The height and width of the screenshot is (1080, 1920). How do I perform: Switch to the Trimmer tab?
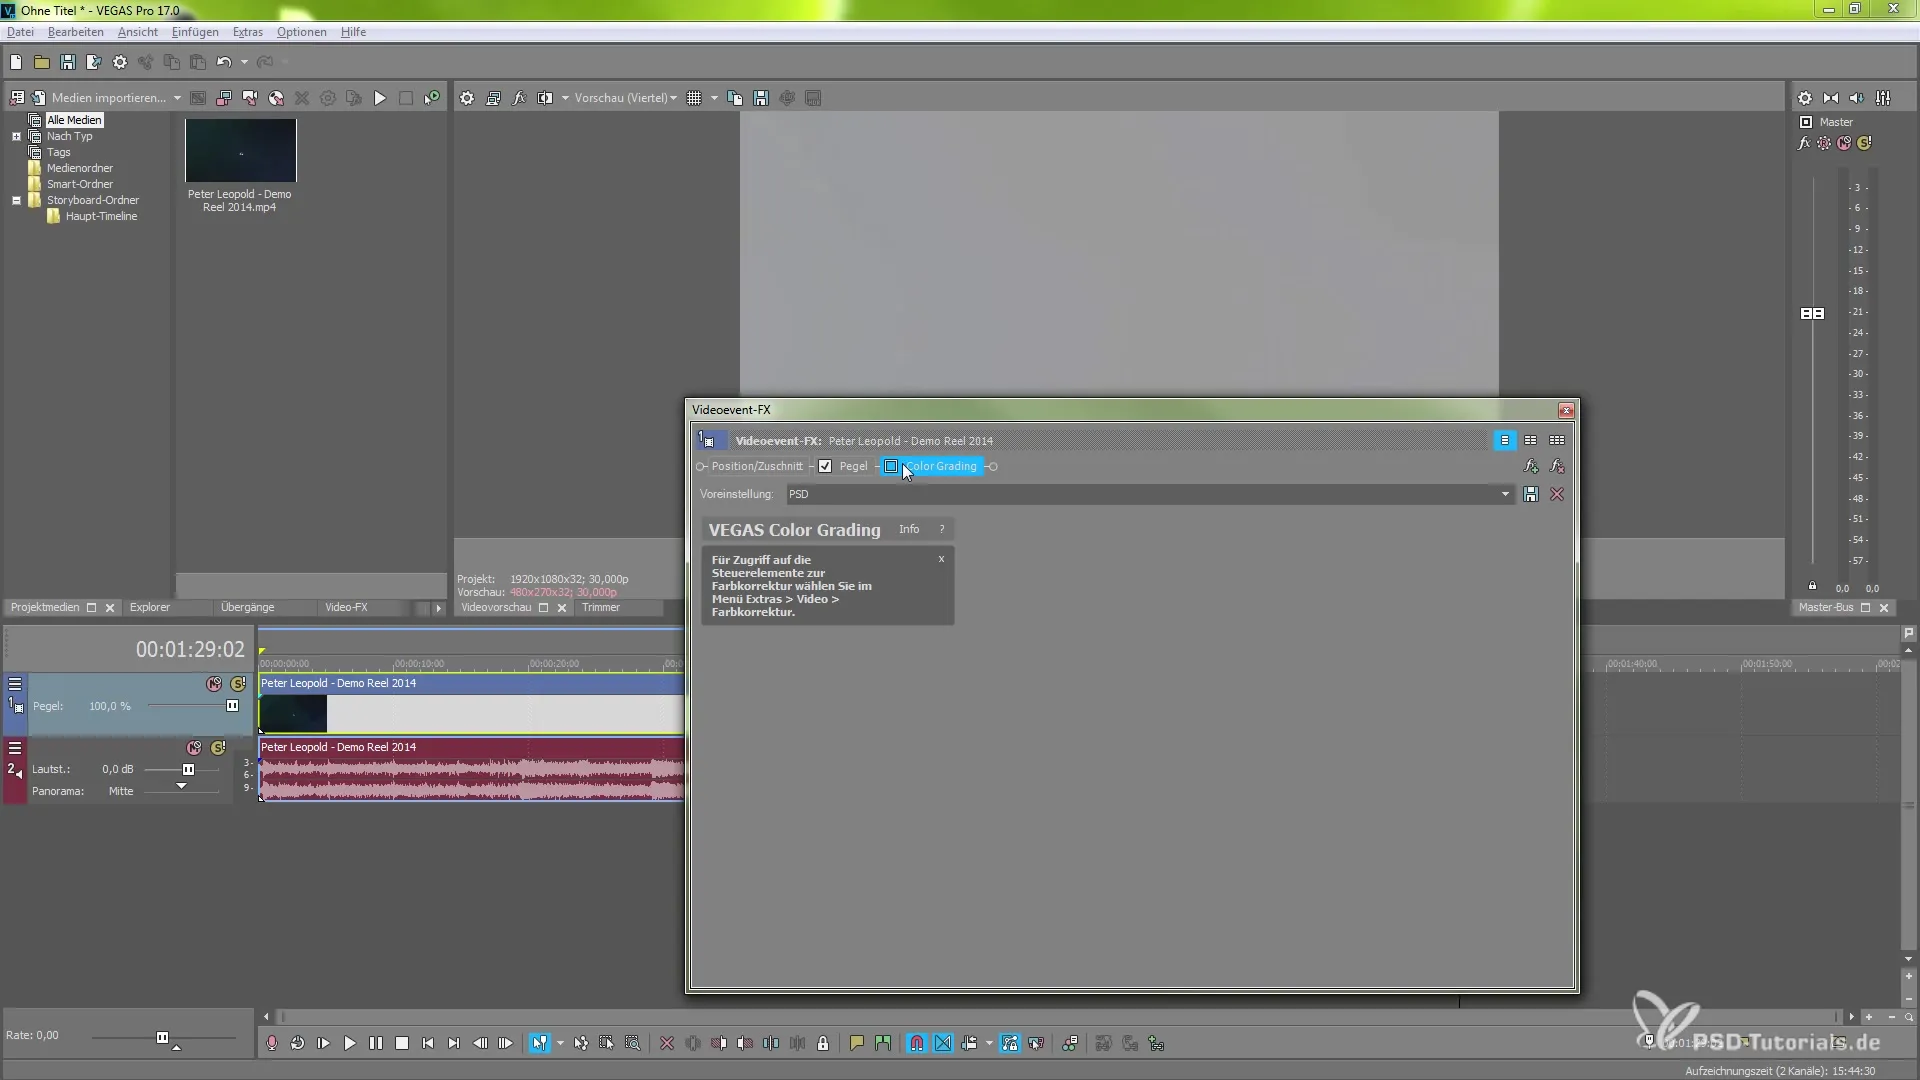601,607
